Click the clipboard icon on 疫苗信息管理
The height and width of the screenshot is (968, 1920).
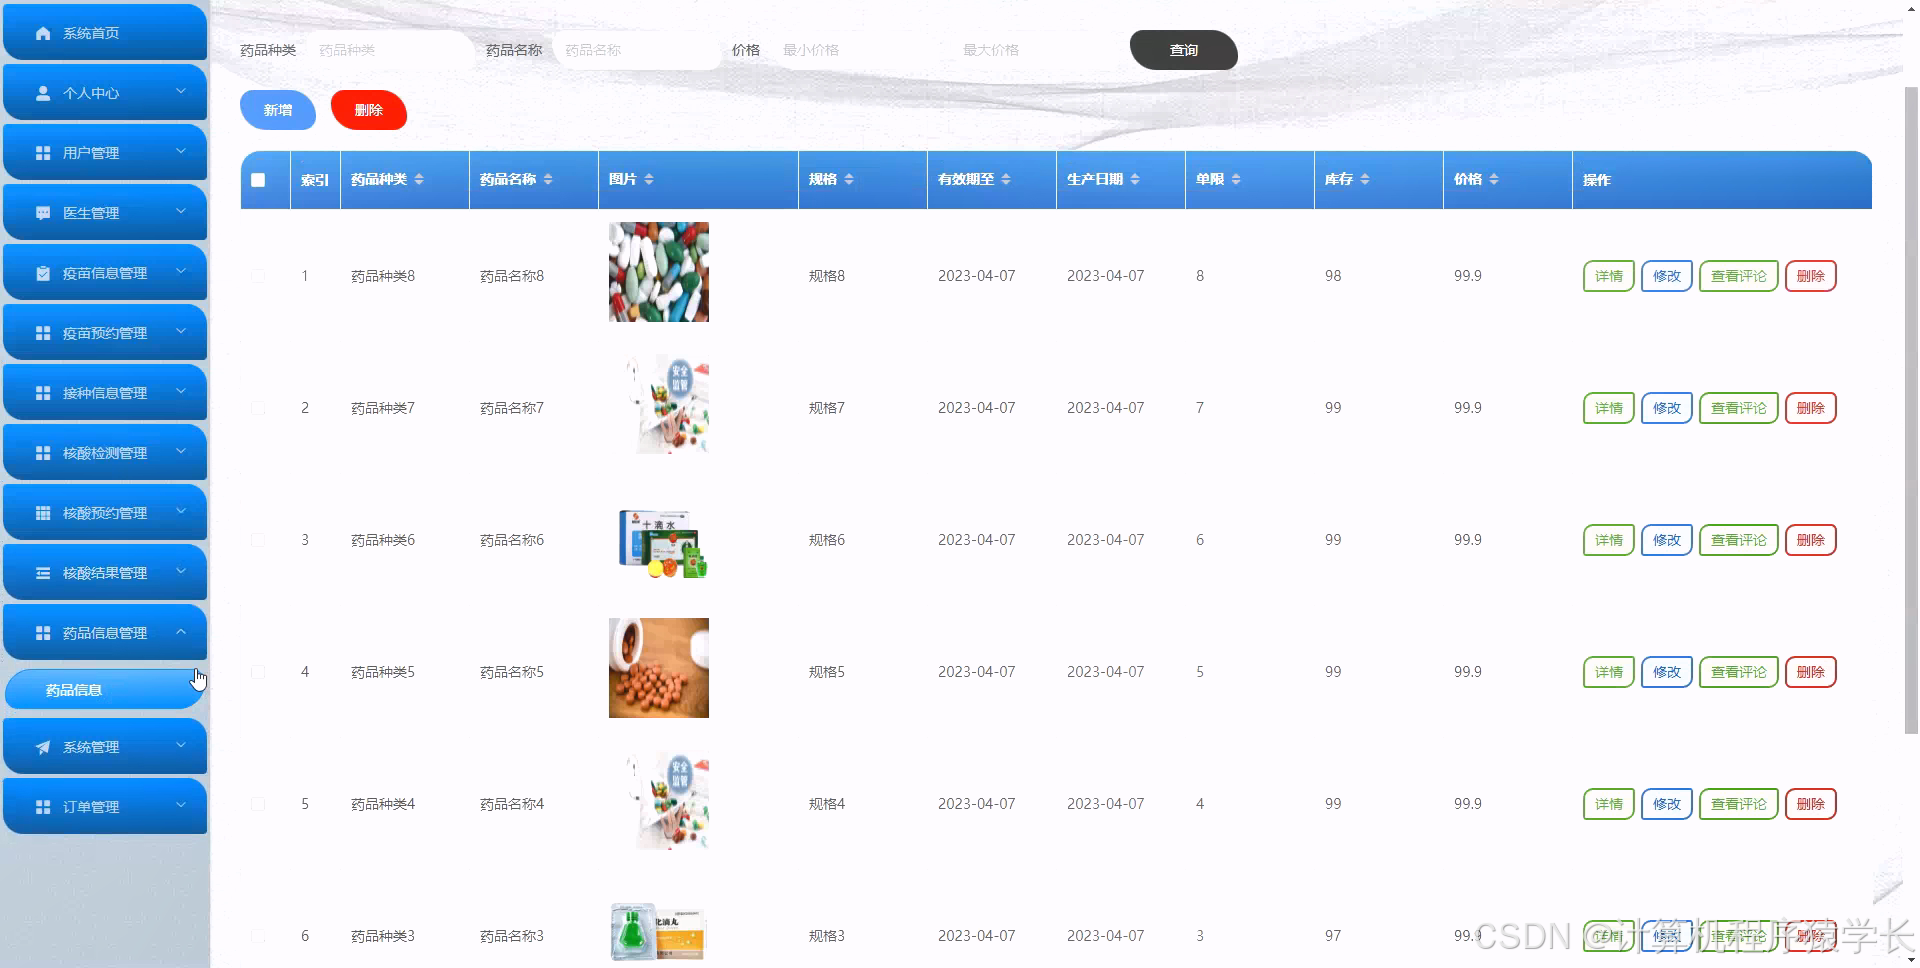coord(41,272)
